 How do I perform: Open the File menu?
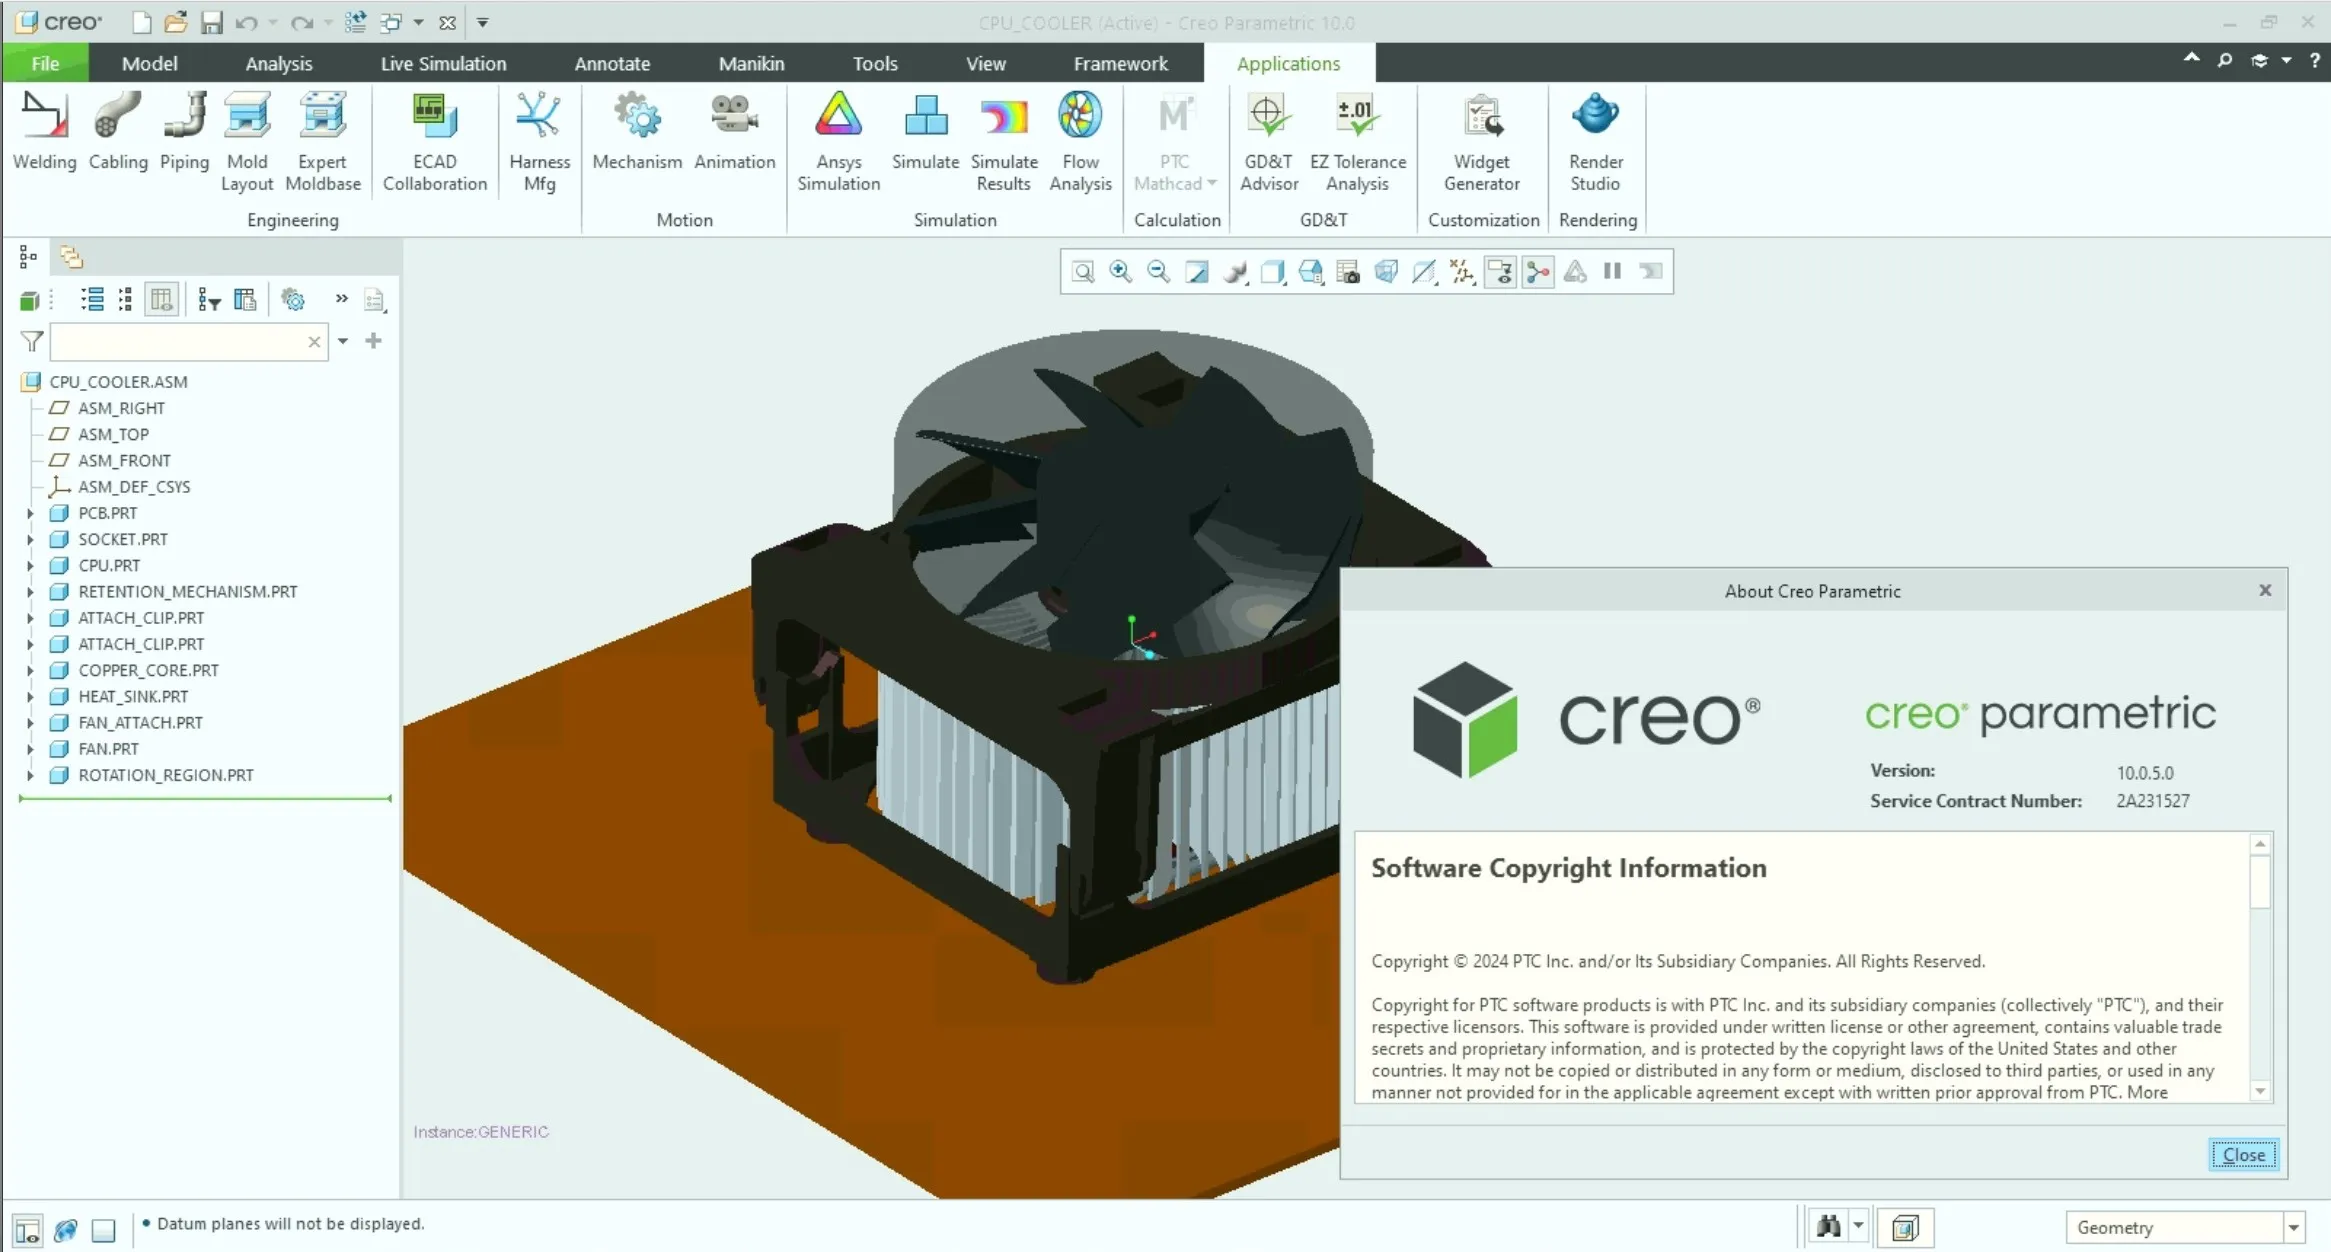coord(45,63)
